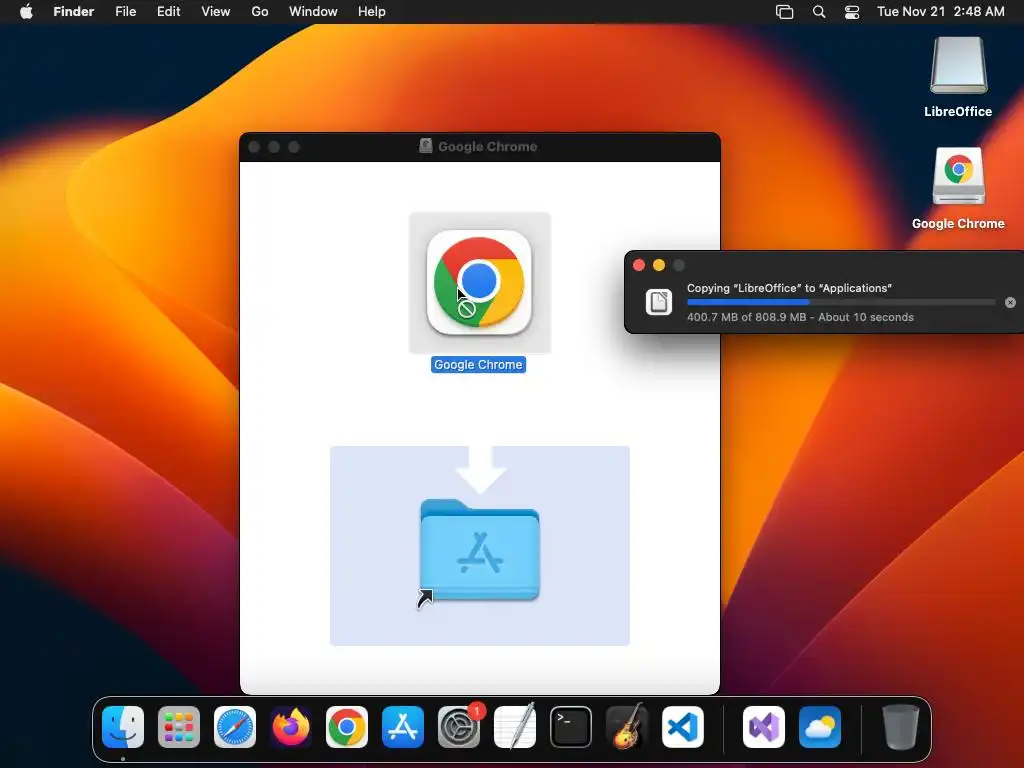The image size is (1024, 768).
Task: Click the date and time in menu bar
Action: click(940, 12)
